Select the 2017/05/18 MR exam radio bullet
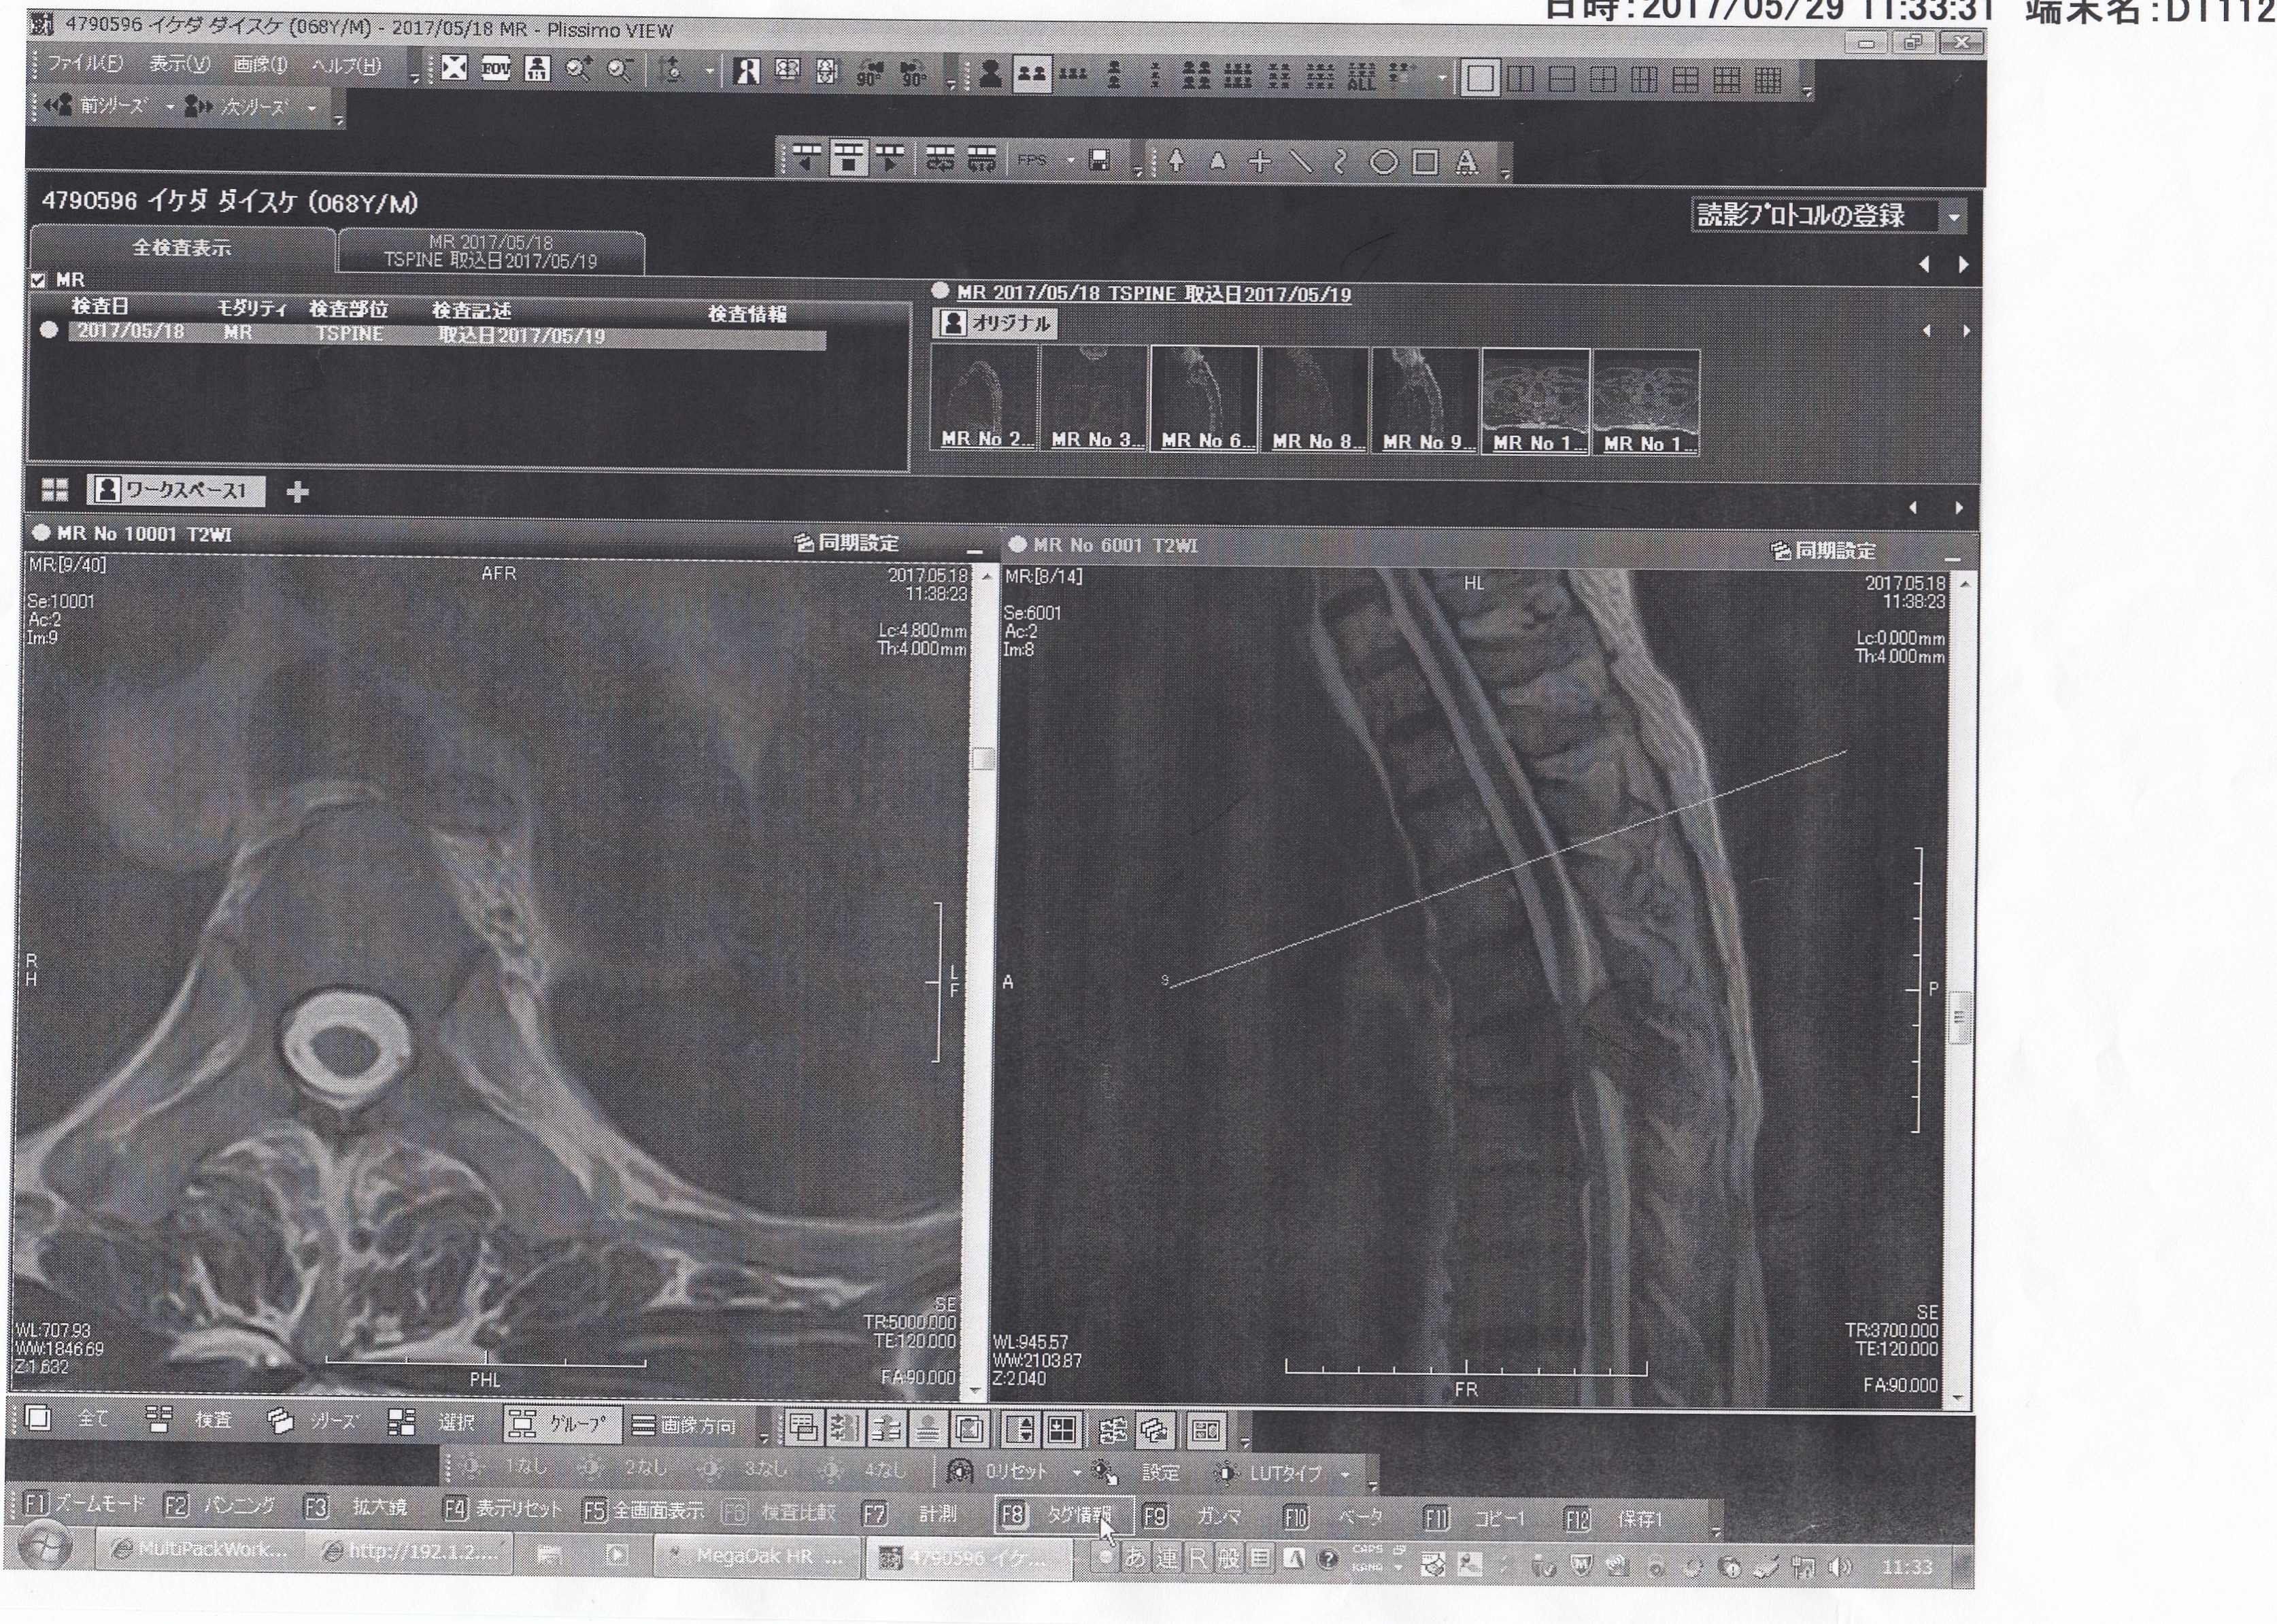Screen dimensions: 2277x1624 (48, 330)
